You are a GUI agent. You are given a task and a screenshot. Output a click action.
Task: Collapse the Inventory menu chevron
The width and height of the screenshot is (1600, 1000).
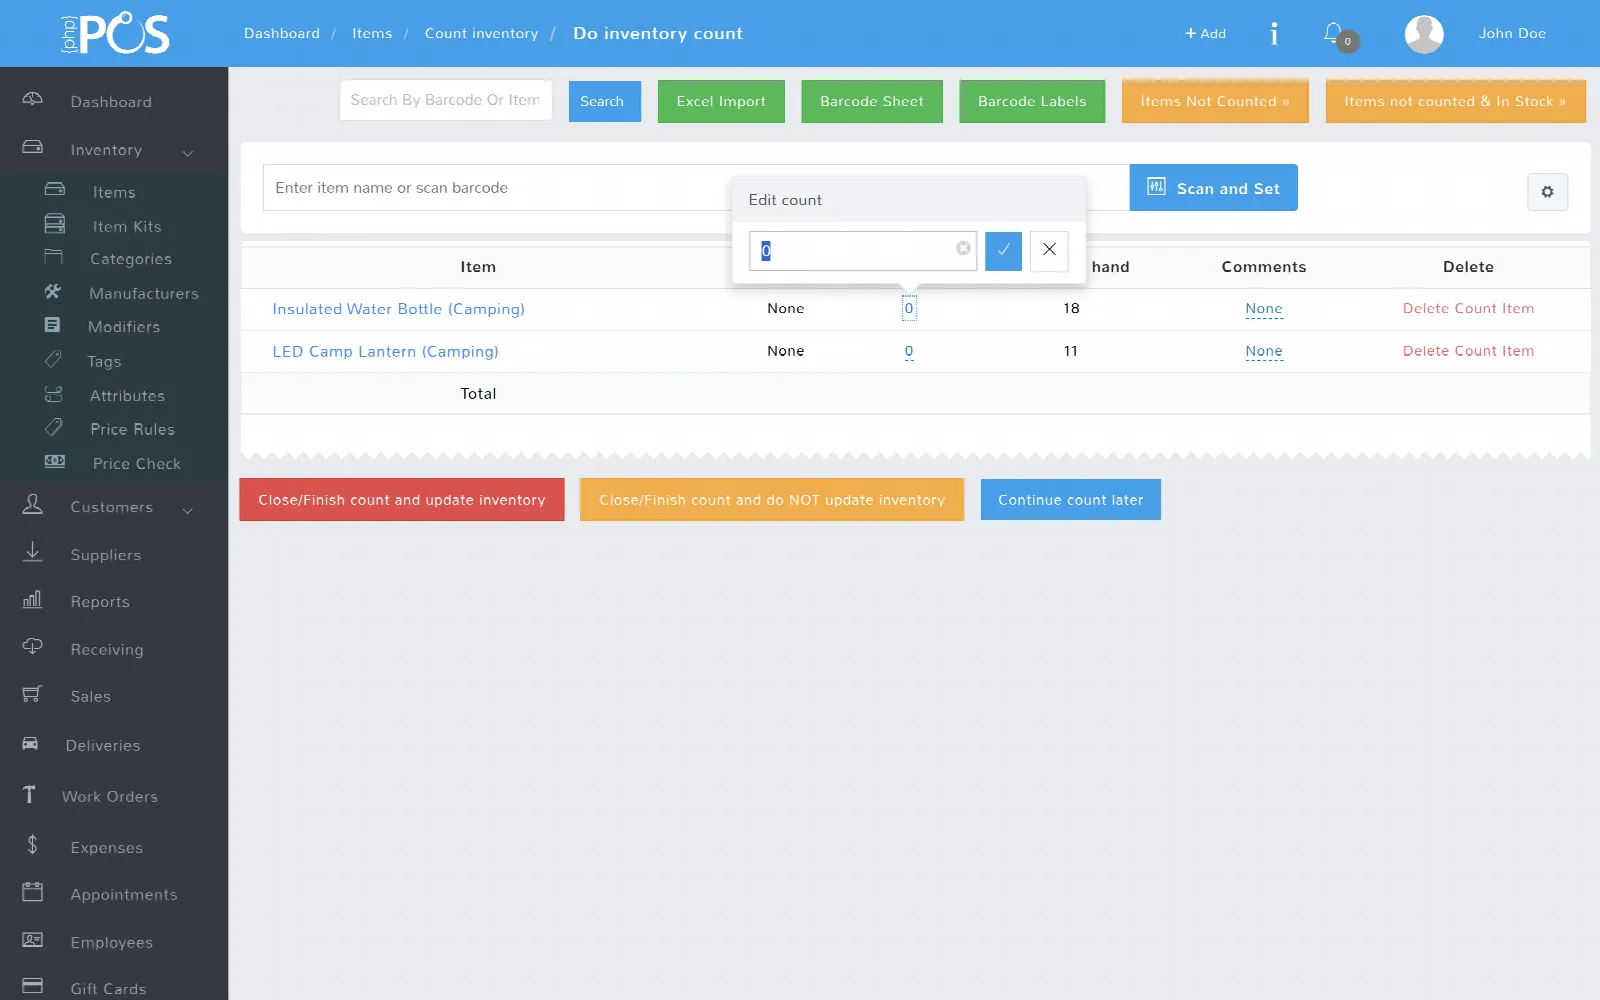[x=187, y=152]
